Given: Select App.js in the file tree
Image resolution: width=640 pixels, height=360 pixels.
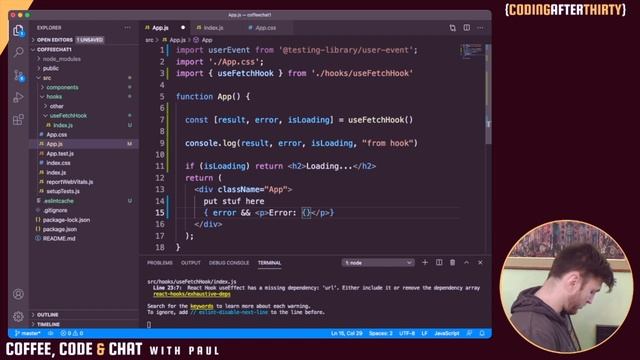Looking at the screenshot, I should point(54,144).
